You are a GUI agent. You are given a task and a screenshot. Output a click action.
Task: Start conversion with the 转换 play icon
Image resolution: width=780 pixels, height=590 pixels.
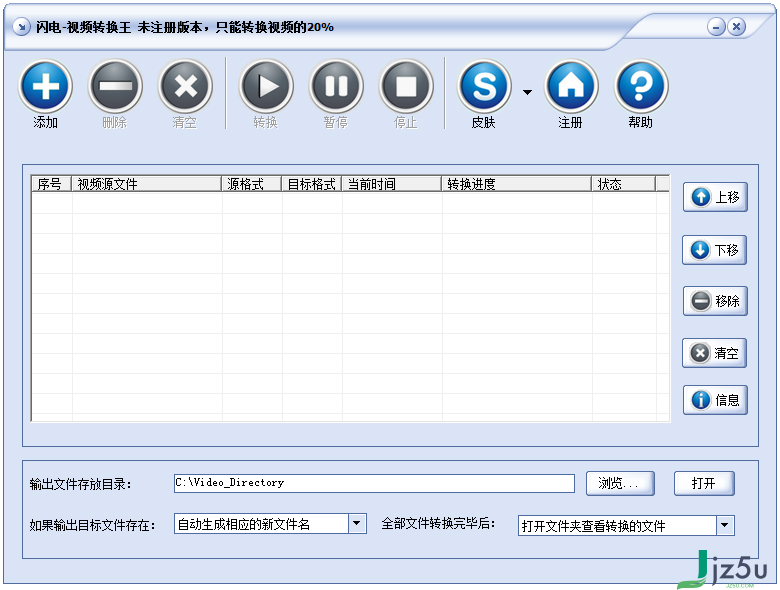coord(266,86)
